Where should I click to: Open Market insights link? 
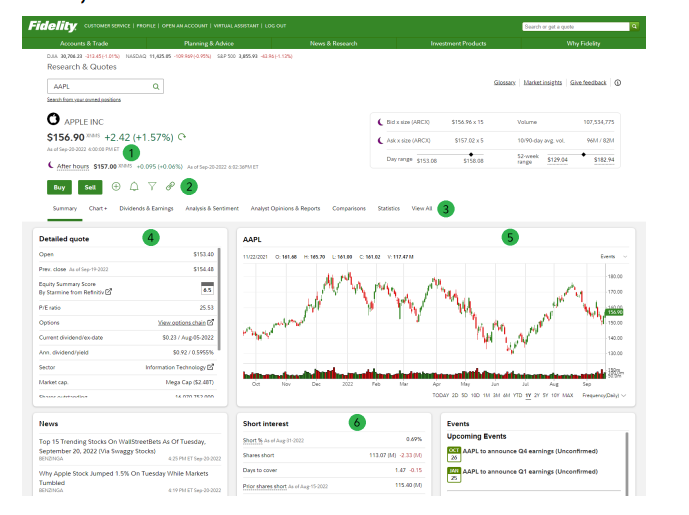click(543, 83)
